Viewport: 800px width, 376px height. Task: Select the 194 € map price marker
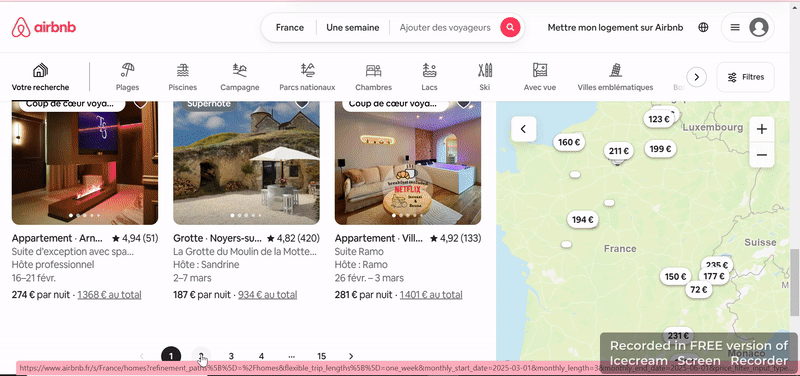click(583, 220)
